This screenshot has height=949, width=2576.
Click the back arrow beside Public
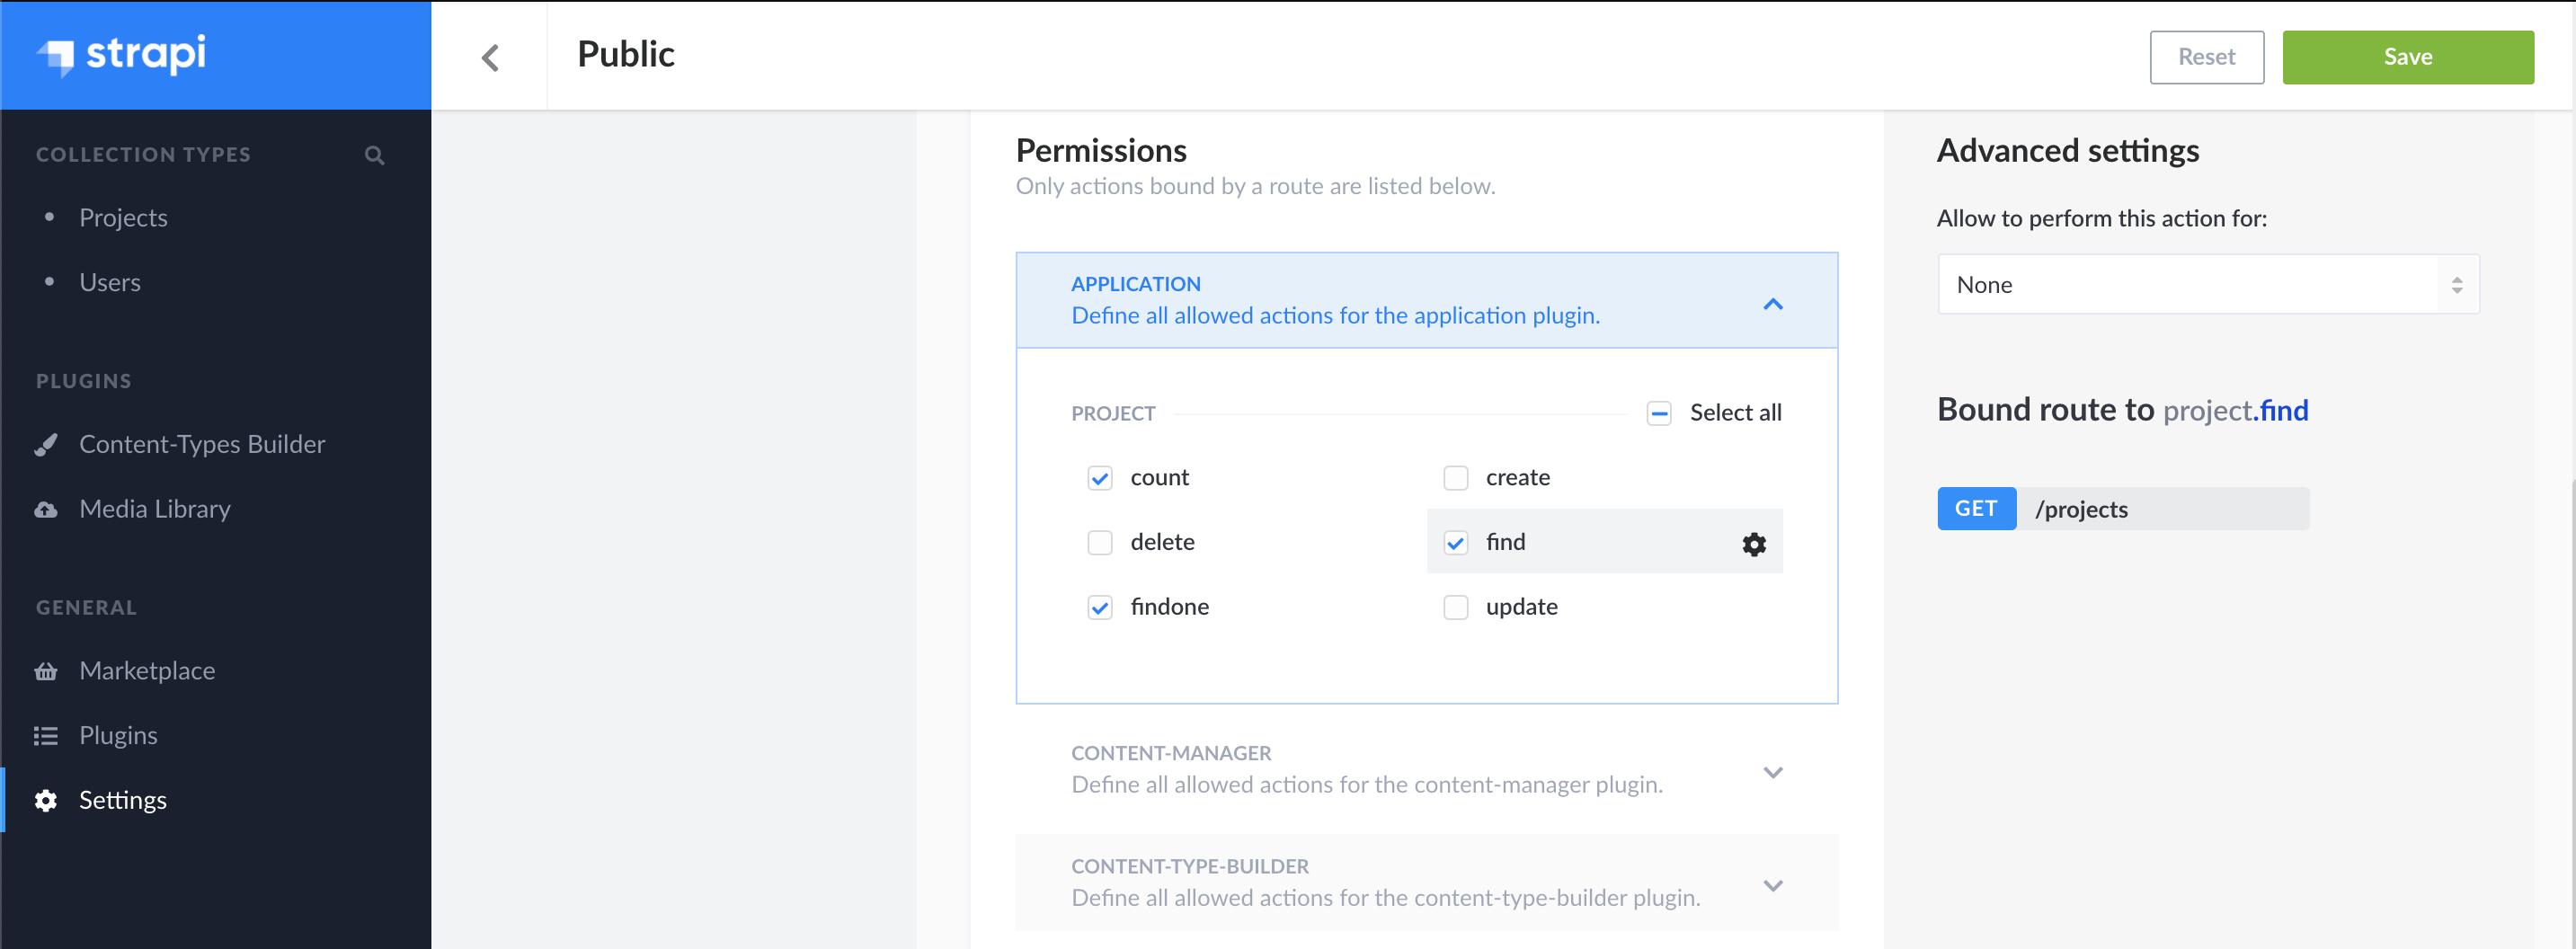point(490,57)
